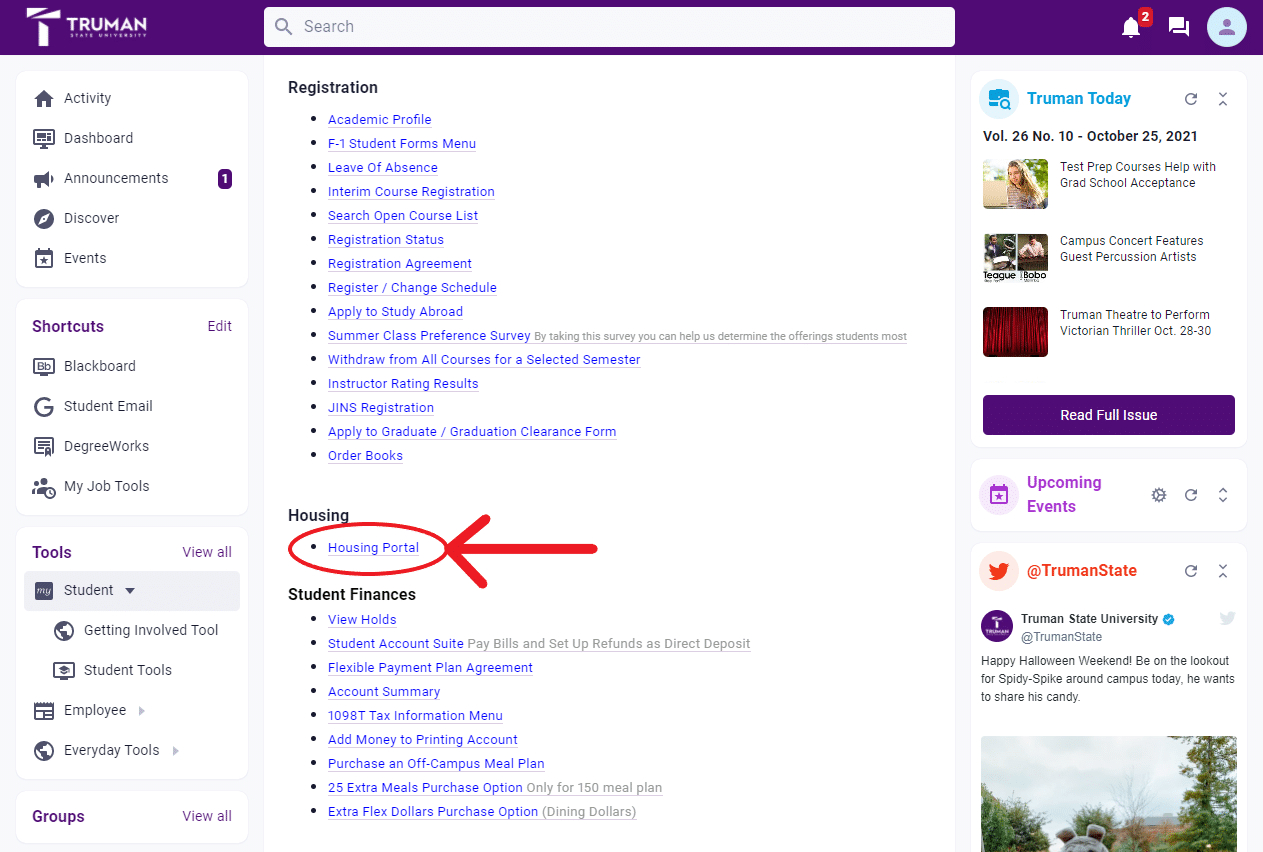Click View all next to Groups
The height and width of the screenshot is (852, 1263).
(x=207, y=816)
